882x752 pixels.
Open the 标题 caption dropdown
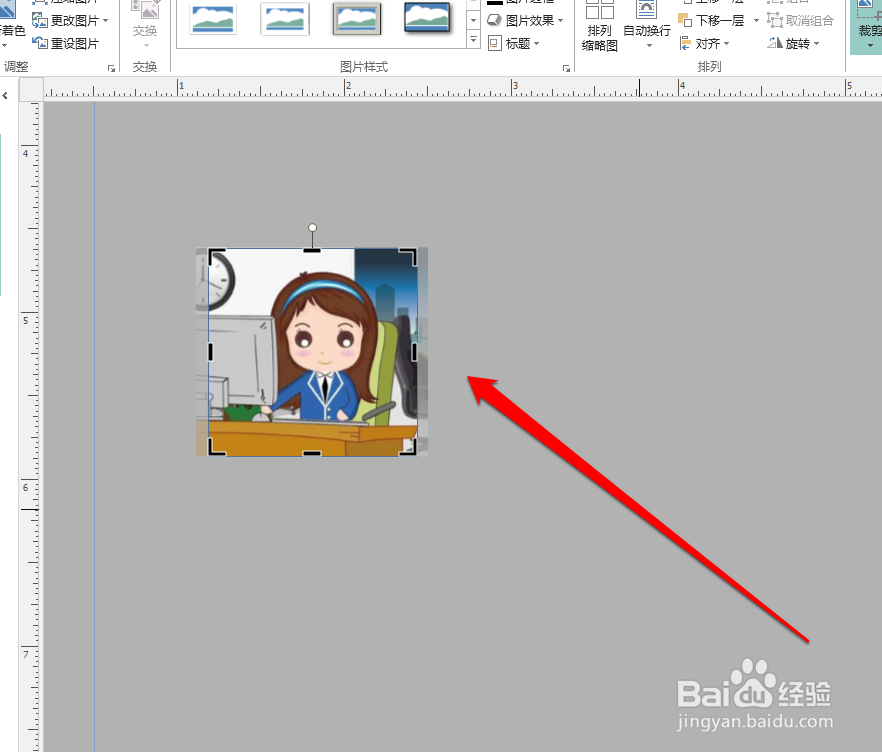[x=514, y=43]
